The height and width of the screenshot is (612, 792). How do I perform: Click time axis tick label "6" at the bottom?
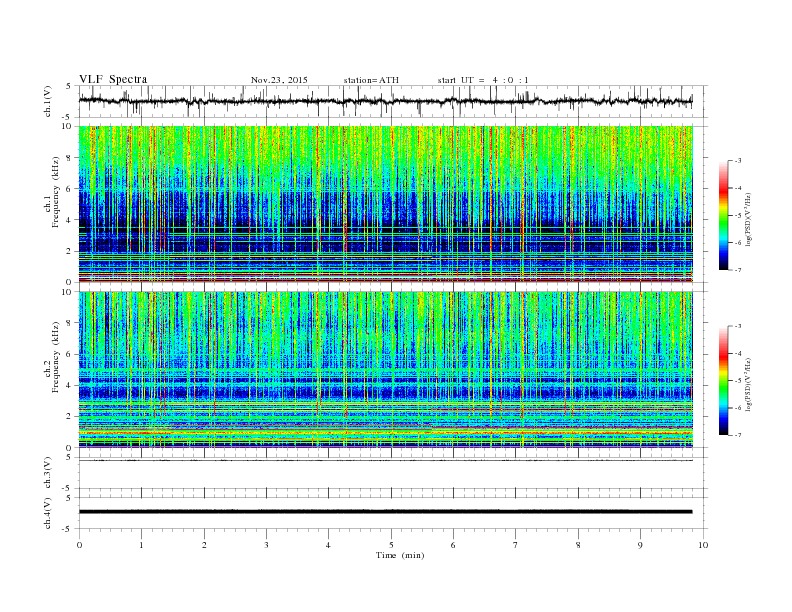(x=453, y=545)
